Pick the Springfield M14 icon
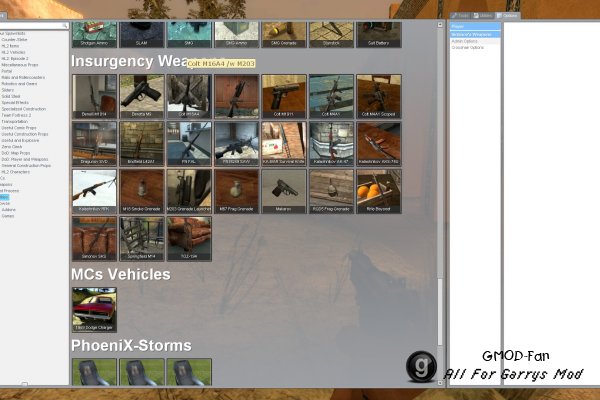Screen dimensions: 600x400 pos(142,239)
